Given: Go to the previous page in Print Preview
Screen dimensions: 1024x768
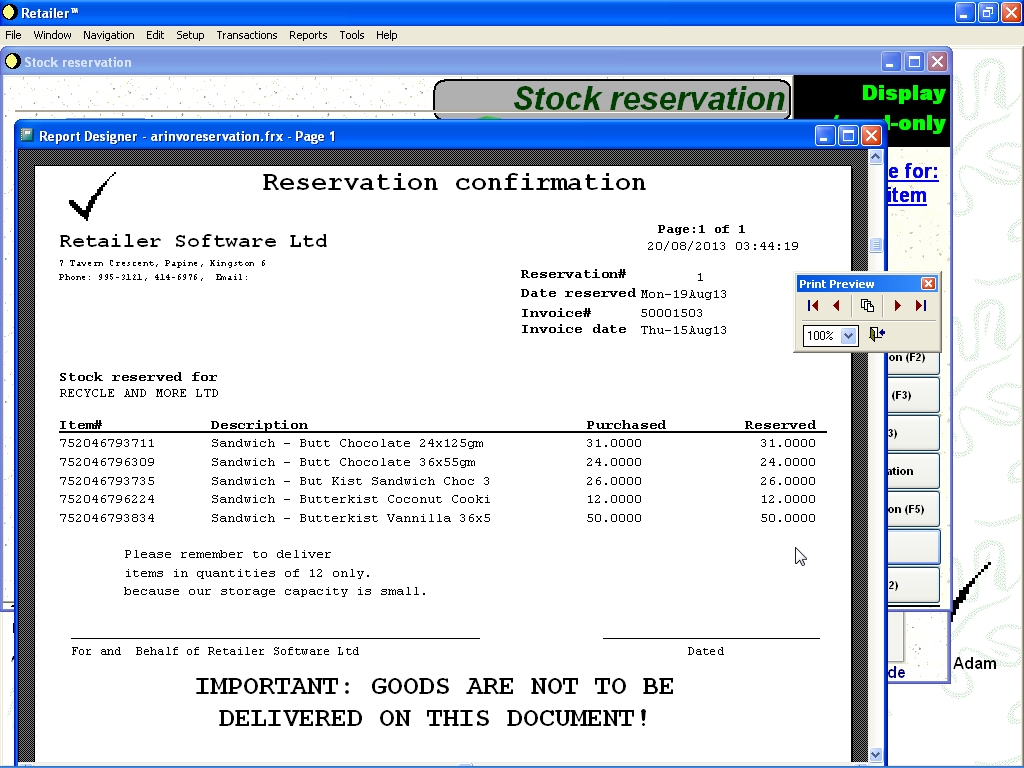Looking at the screenshot, I should tap(837, 305).
